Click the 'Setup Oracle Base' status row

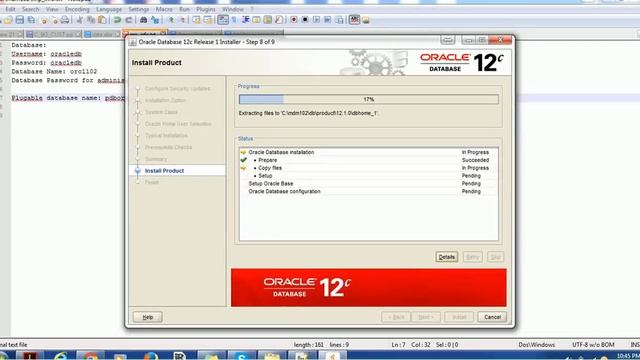pyautogui.click(x=369, y=184)
